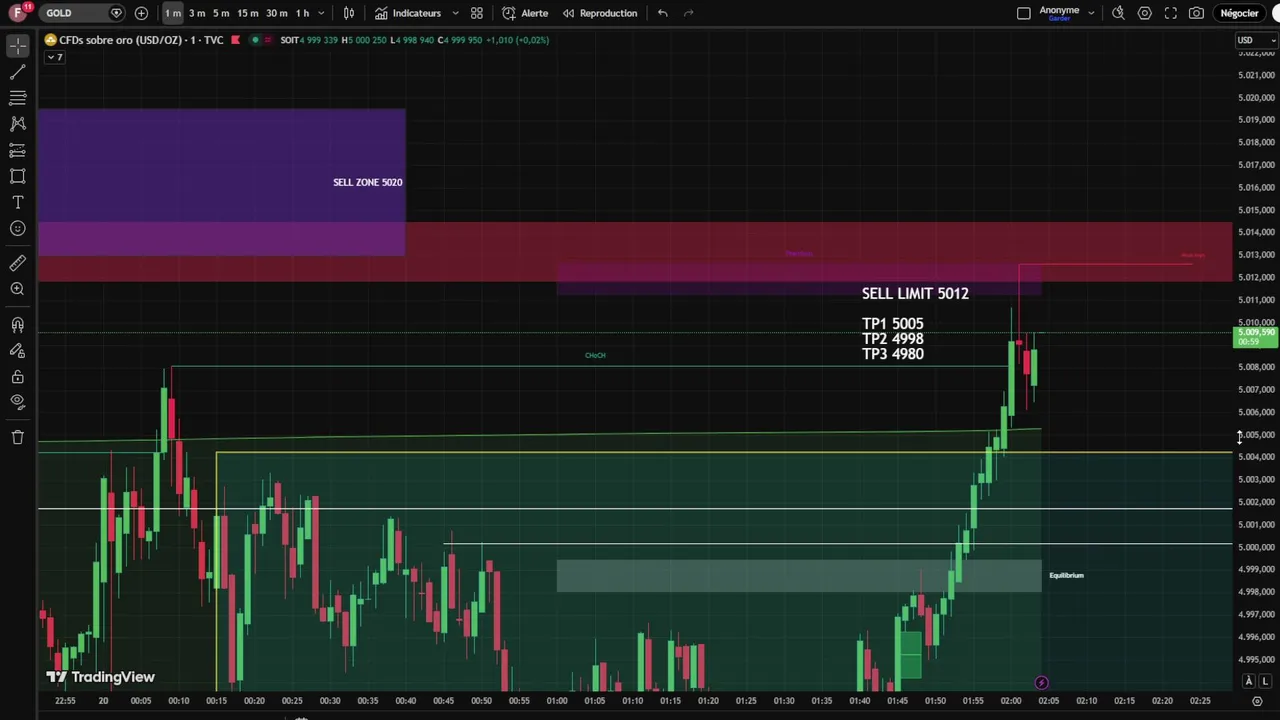The width and height of the screenshot is (1280, 720).
Task: Select the grey Equilibrium box
Action: click(x=799, y=575)
